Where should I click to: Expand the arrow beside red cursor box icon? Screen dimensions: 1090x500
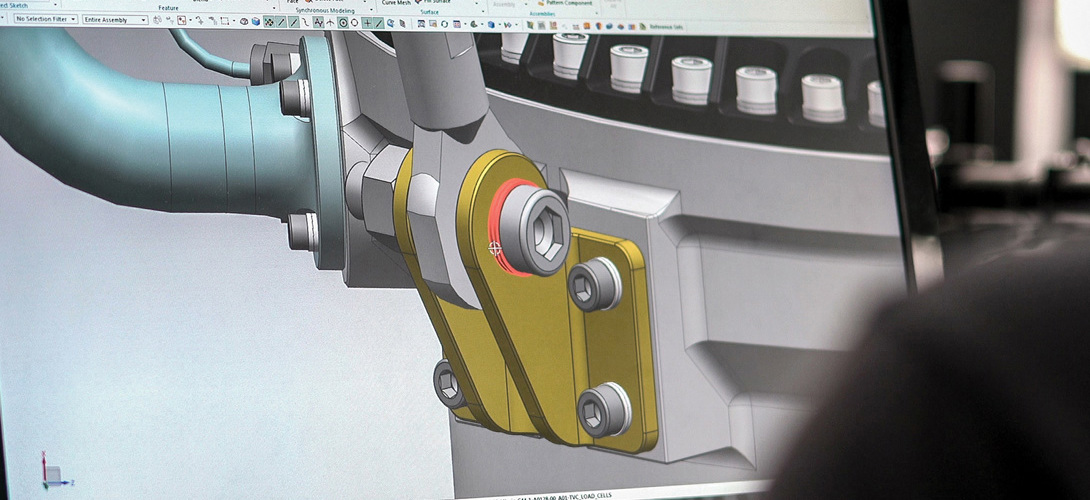(x=190, y=19)
